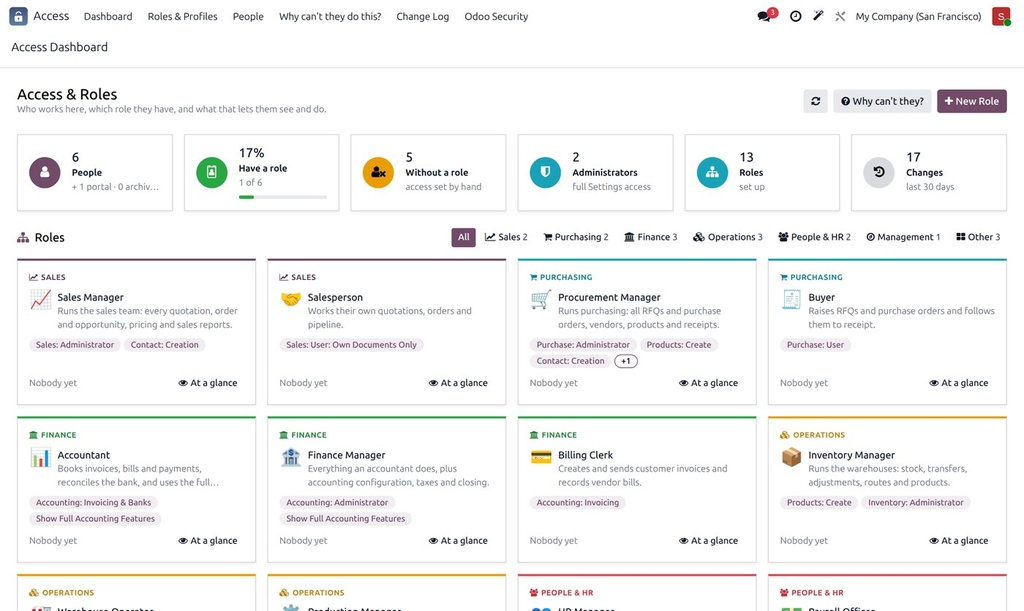Open At a glance for Sales Manager
Image resolution: width=1024 pixels, height=611 pixels.
coord(208,383)
